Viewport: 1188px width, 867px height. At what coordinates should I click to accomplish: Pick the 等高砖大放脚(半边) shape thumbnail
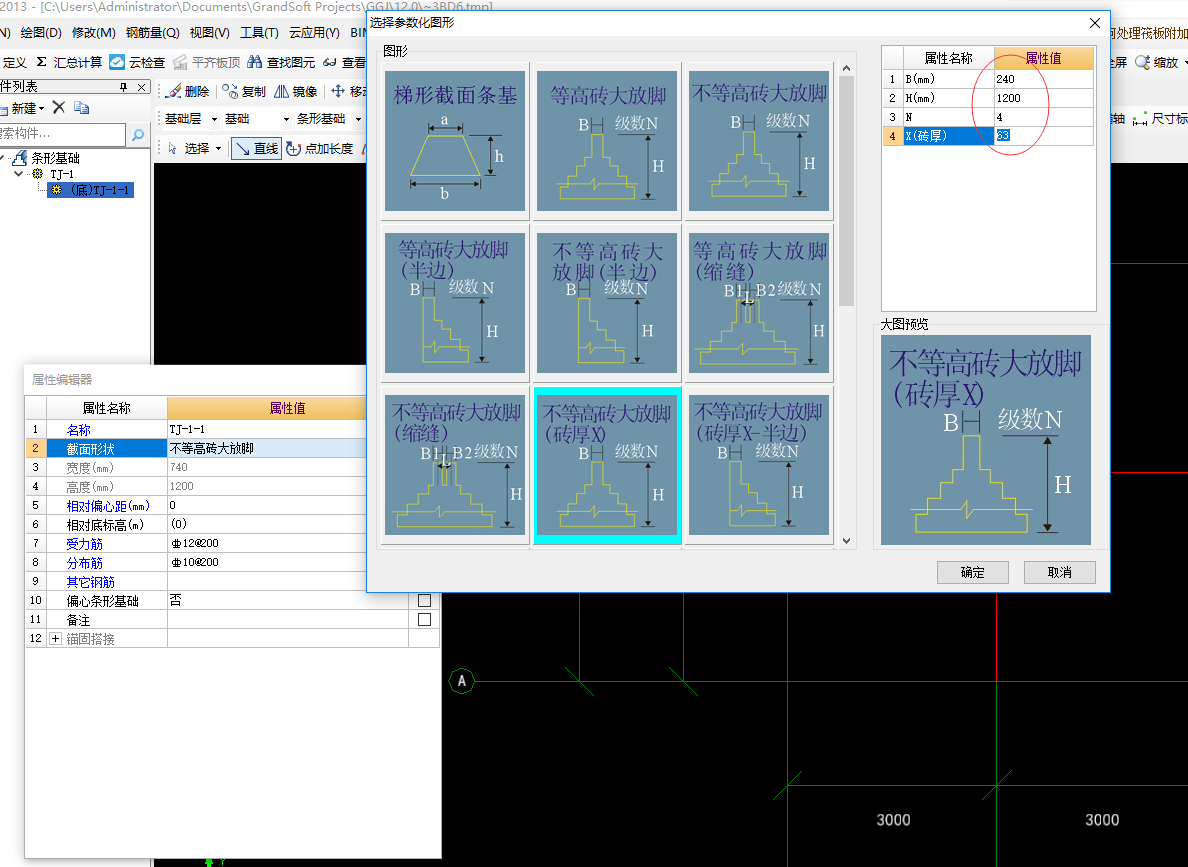pyautogui.click(x=455, y=302)
